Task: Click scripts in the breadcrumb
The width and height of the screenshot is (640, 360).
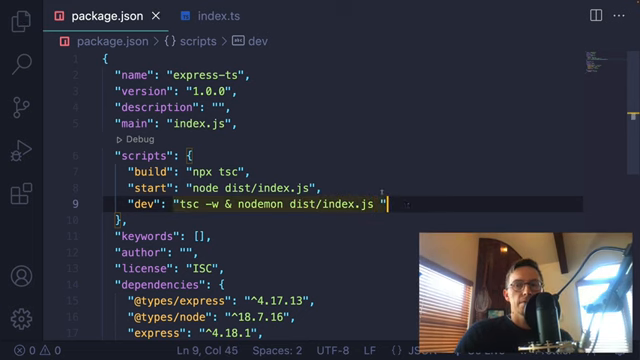Action: [198, 41]
